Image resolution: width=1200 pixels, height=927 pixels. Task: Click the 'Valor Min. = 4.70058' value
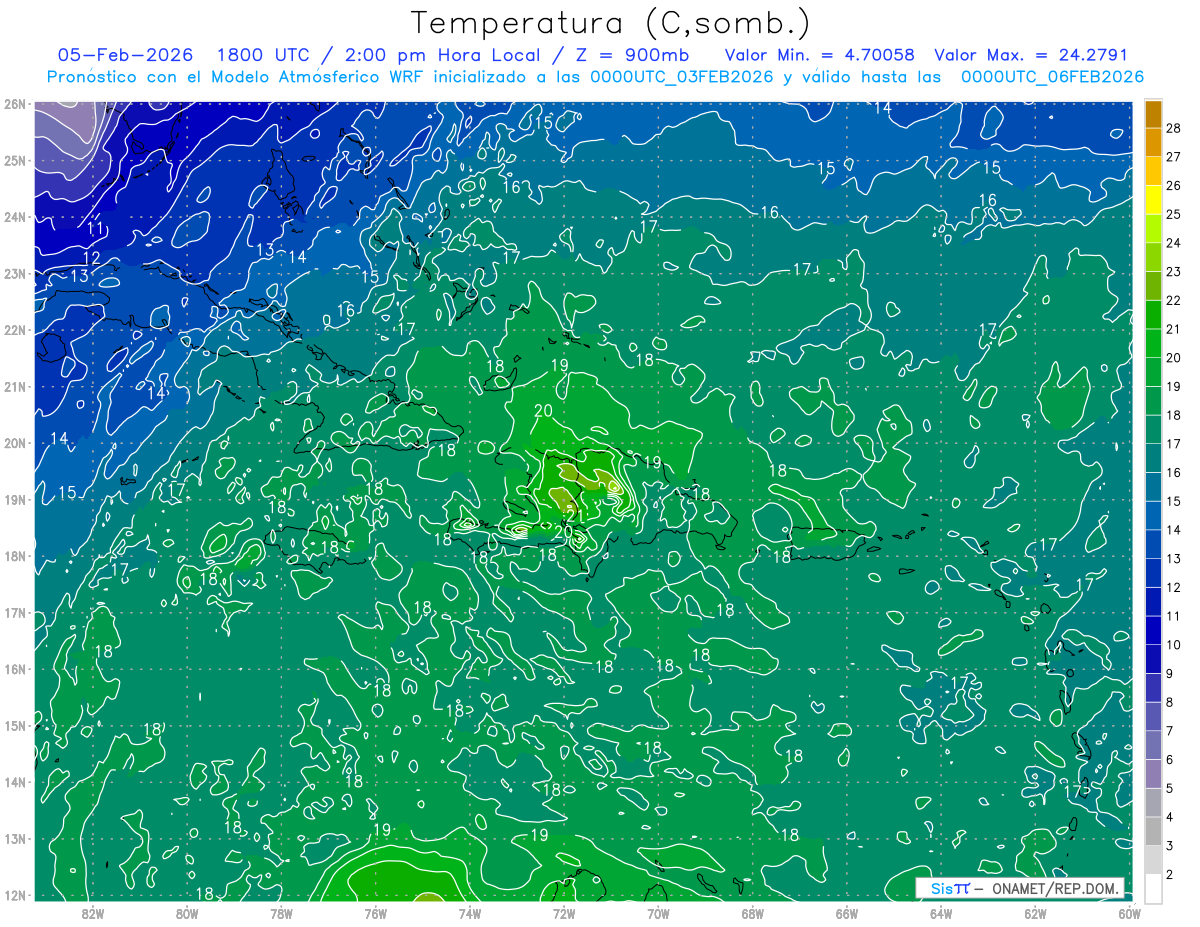pos(820,55)
